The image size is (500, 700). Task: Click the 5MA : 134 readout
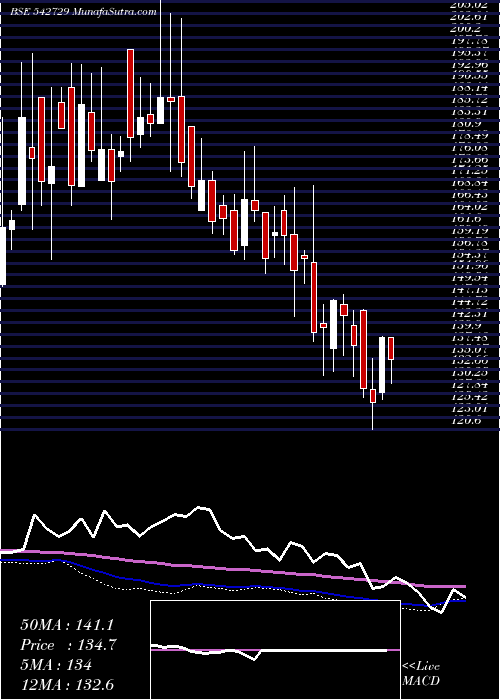tap(56, 665)
